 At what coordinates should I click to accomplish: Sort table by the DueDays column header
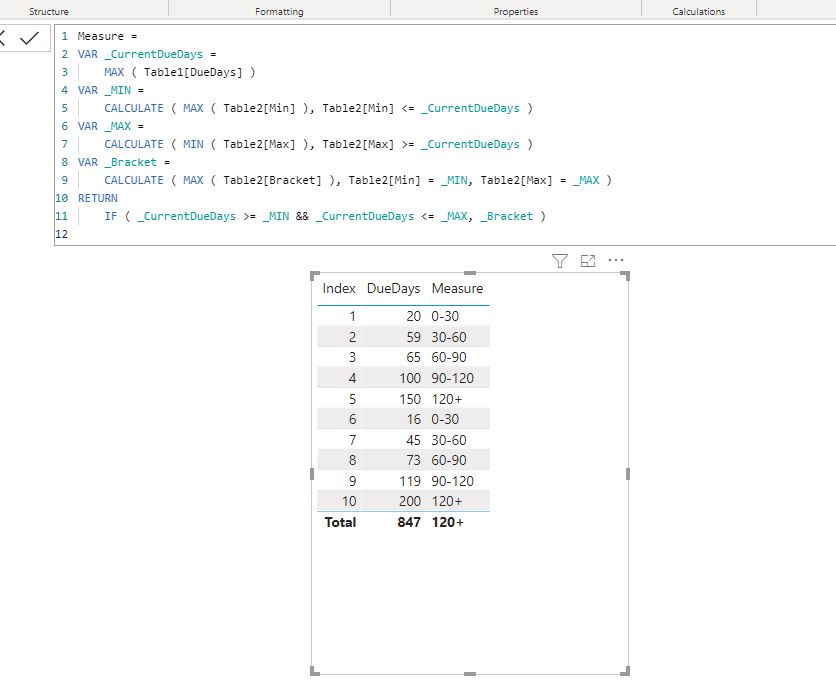(393, 289)
